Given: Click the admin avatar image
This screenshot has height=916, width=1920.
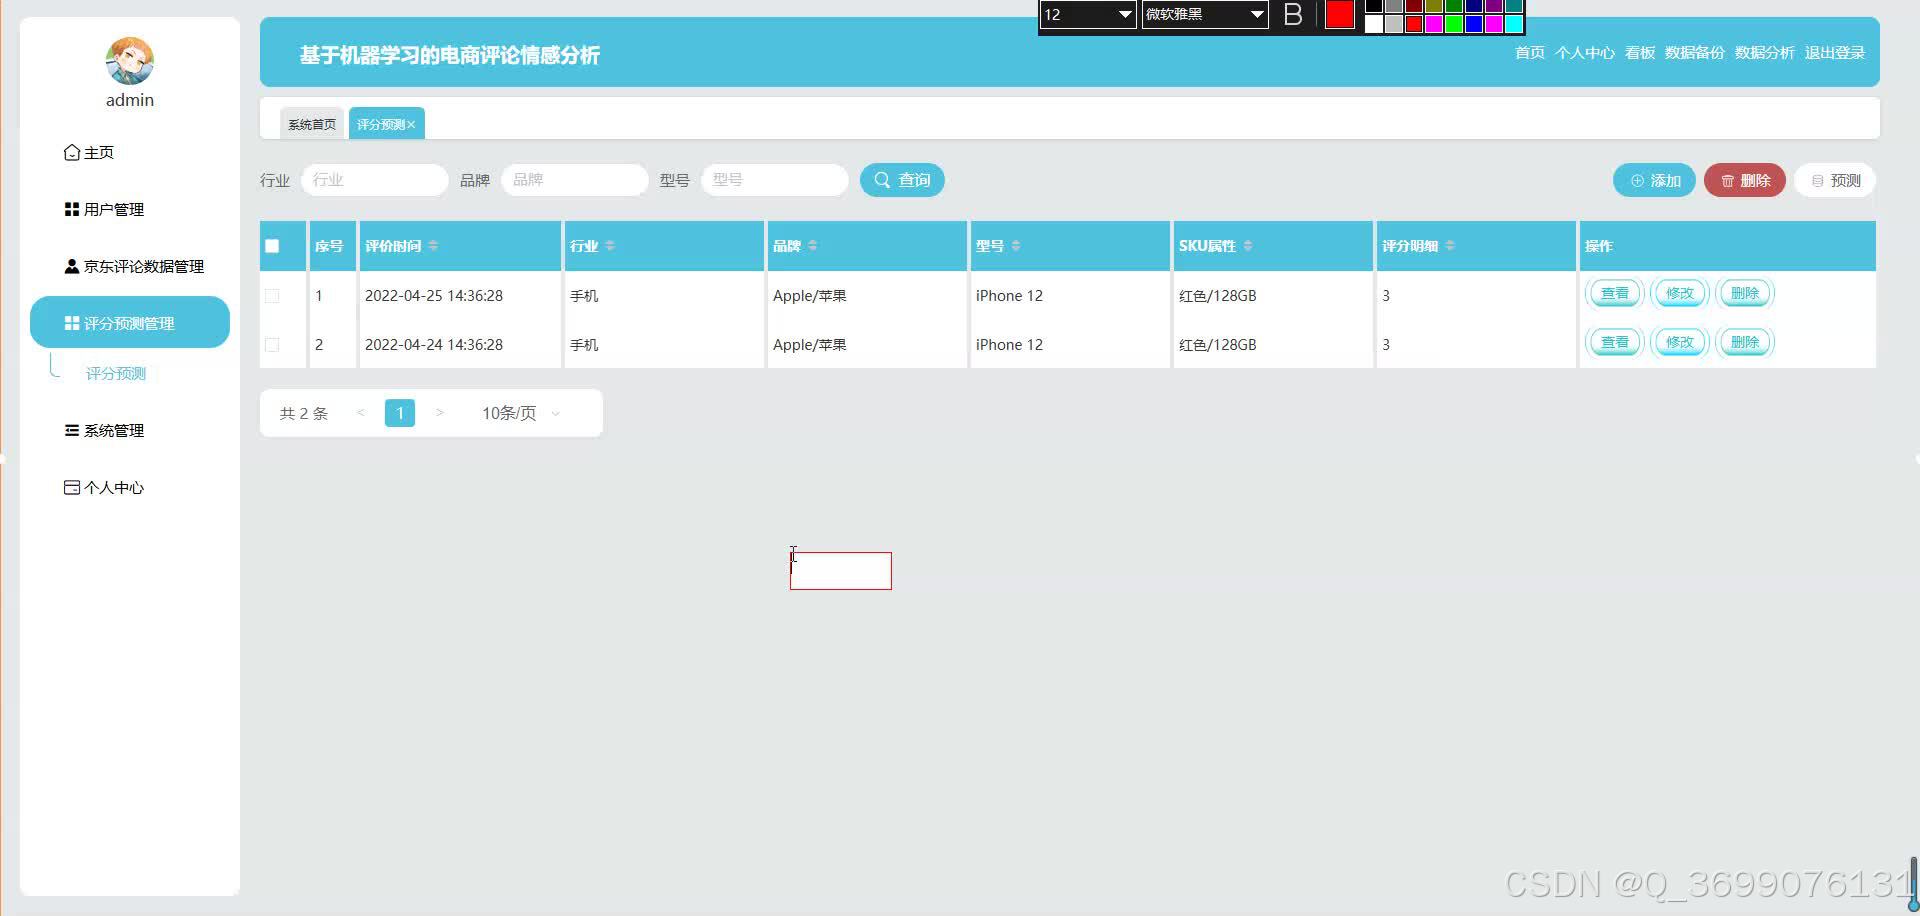Looking at the screenshot, I should 130,61.
